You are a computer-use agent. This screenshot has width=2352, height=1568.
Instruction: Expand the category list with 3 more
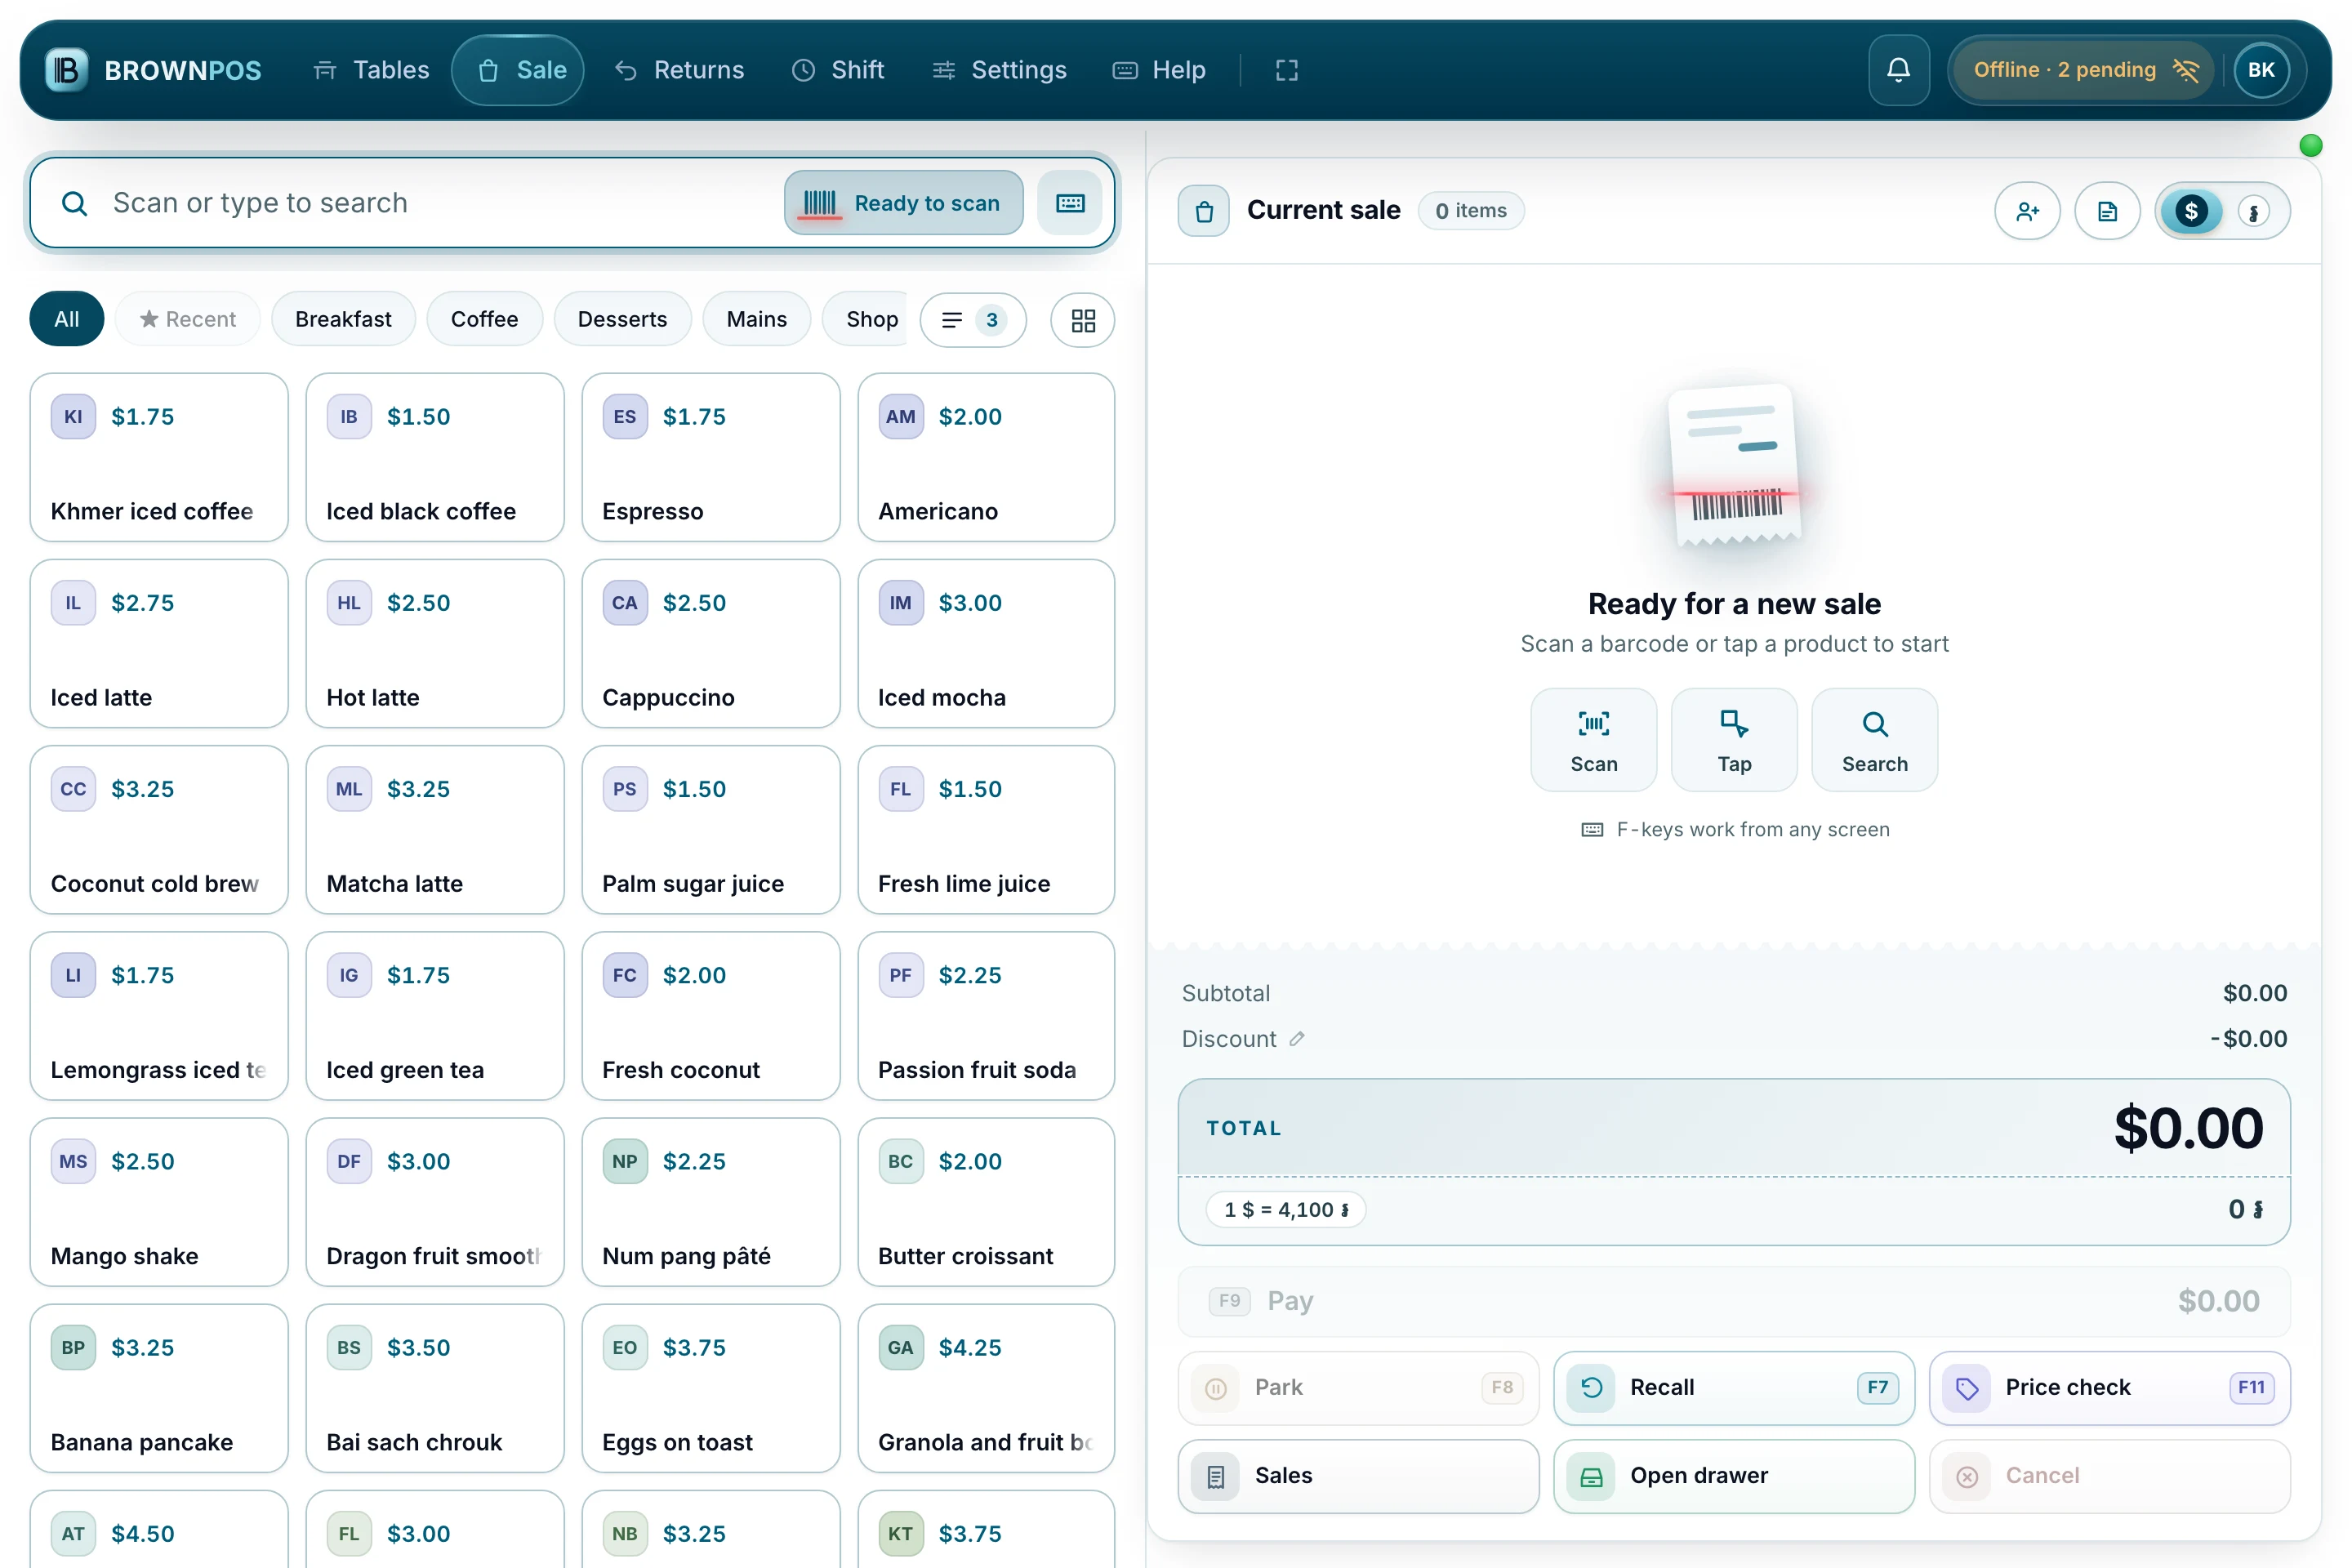coord(973,320)
